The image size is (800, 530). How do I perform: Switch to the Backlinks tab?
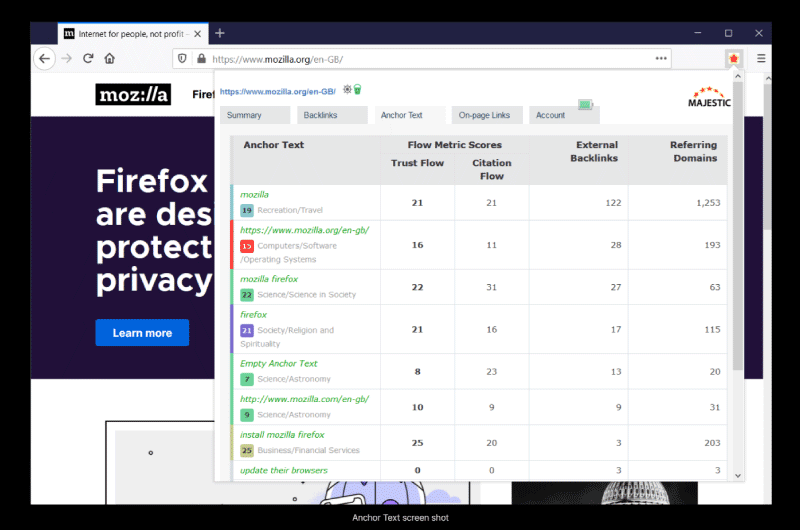332,115
